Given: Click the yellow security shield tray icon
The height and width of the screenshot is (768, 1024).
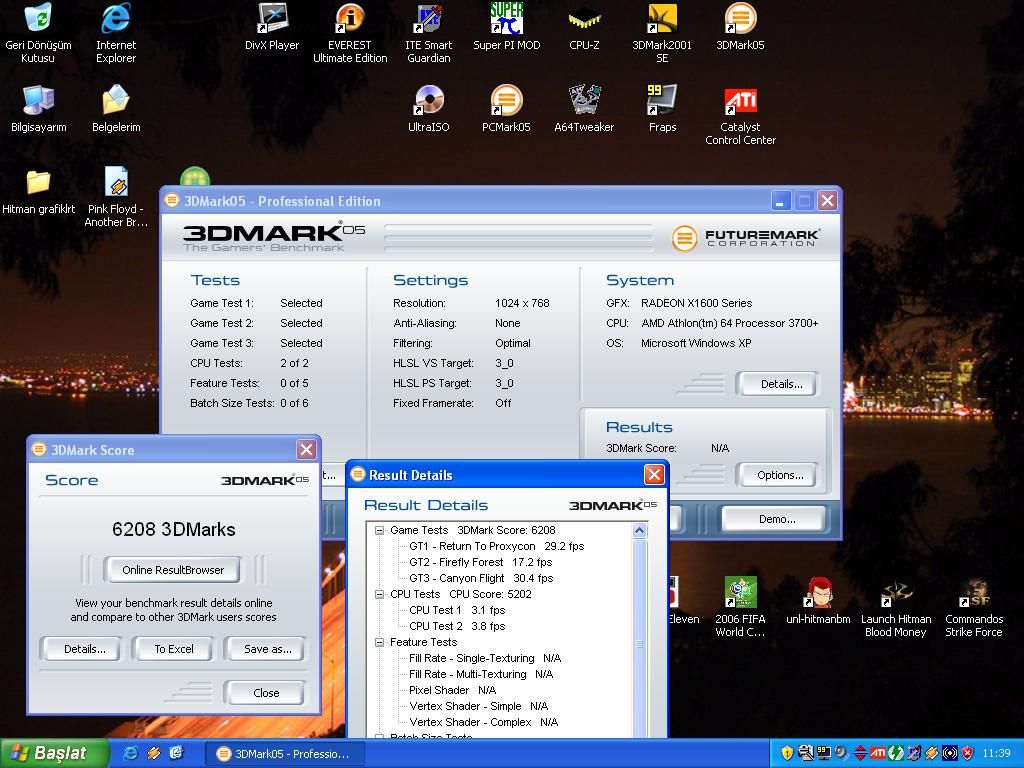Looking at the screenshot, I should click(787, 753).
